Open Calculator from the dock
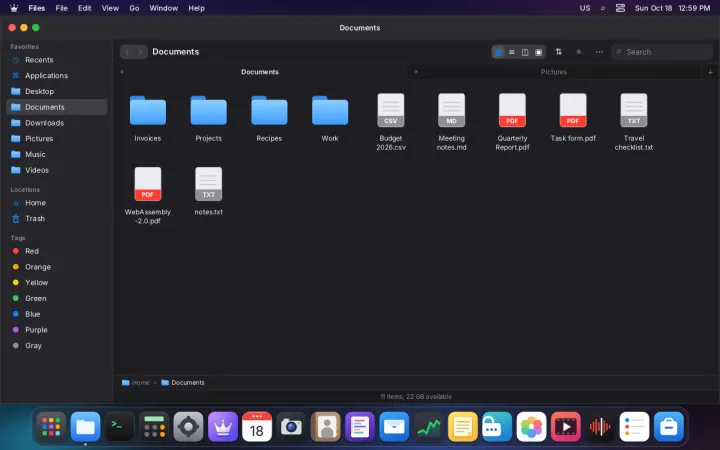Viewport: 720px width, 450px height. (x=154, y=427)
